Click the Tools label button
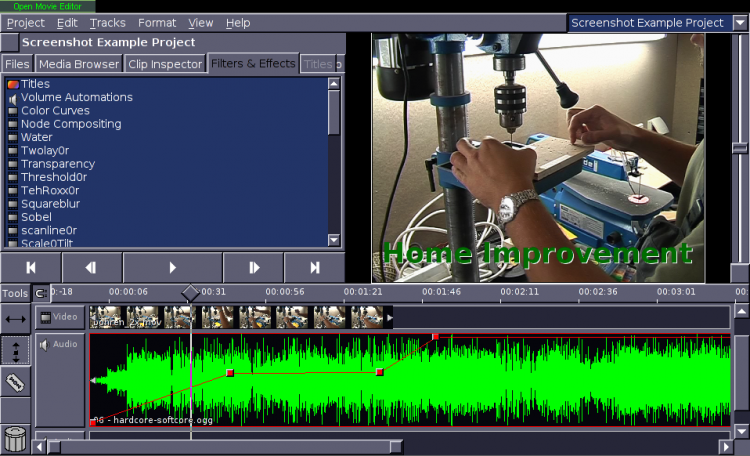 (15, 293)
